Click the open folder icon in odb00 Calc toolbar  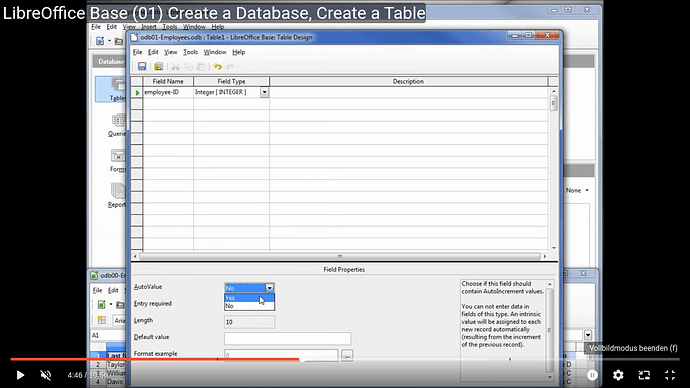click(x=120, y=304)
